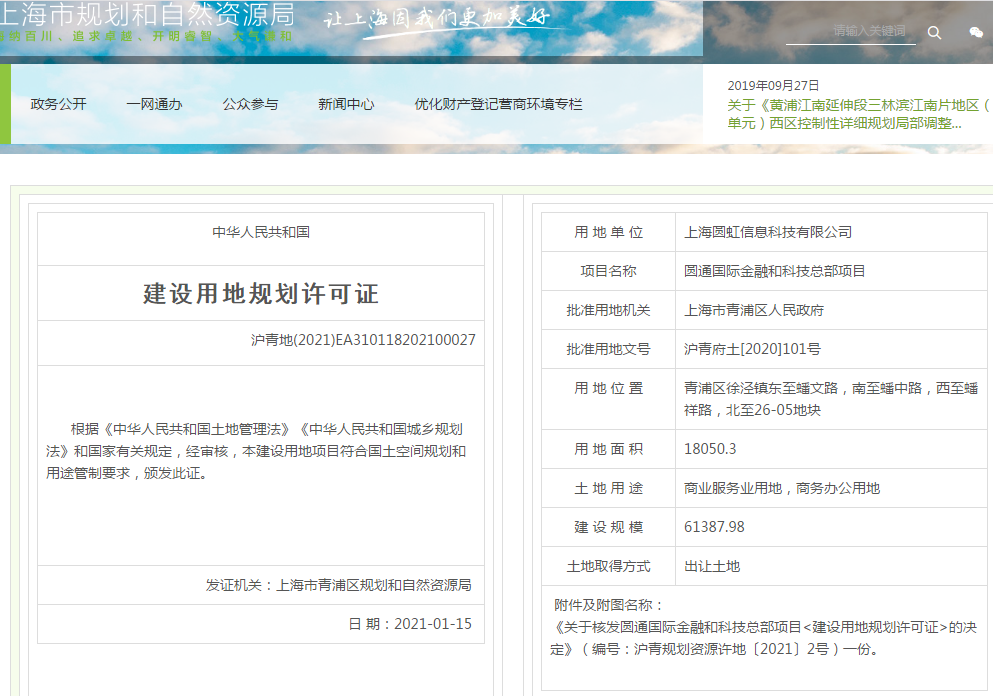Click company name 上海圆虹信息科技有限公司
The height and width of the screenshot is (696, 993).
point(768,232)
